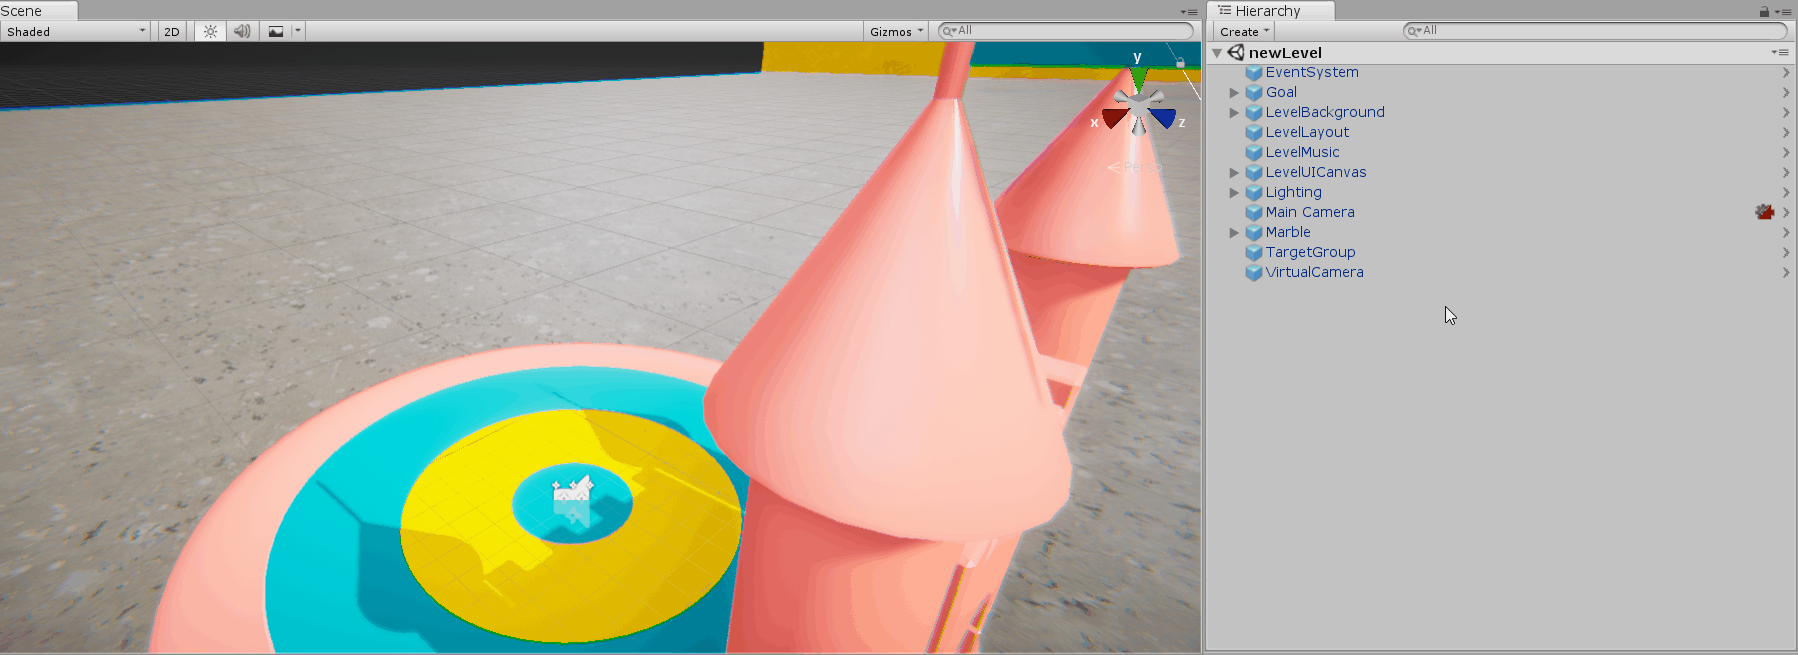1798x655 pixels.
Task: Click the green Y axis gizmo cone
Action: point(1138,79)
